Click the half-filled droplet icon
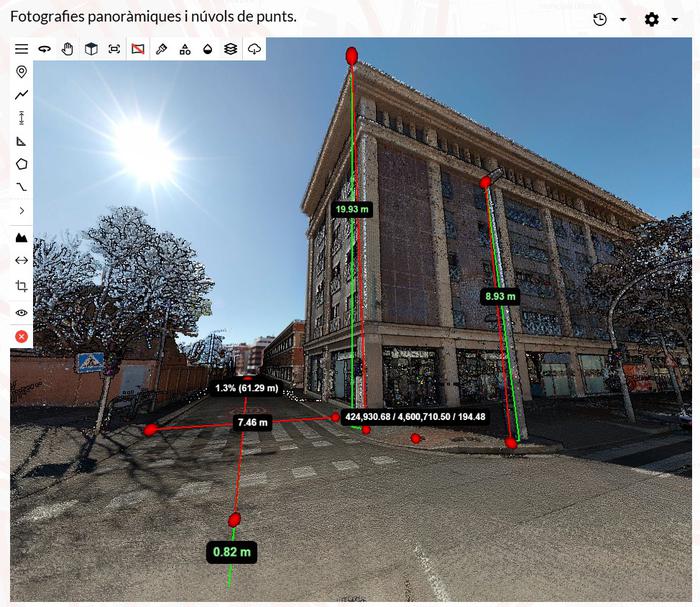The height and width of the screenshot is (607, 700). pos(208,49)
